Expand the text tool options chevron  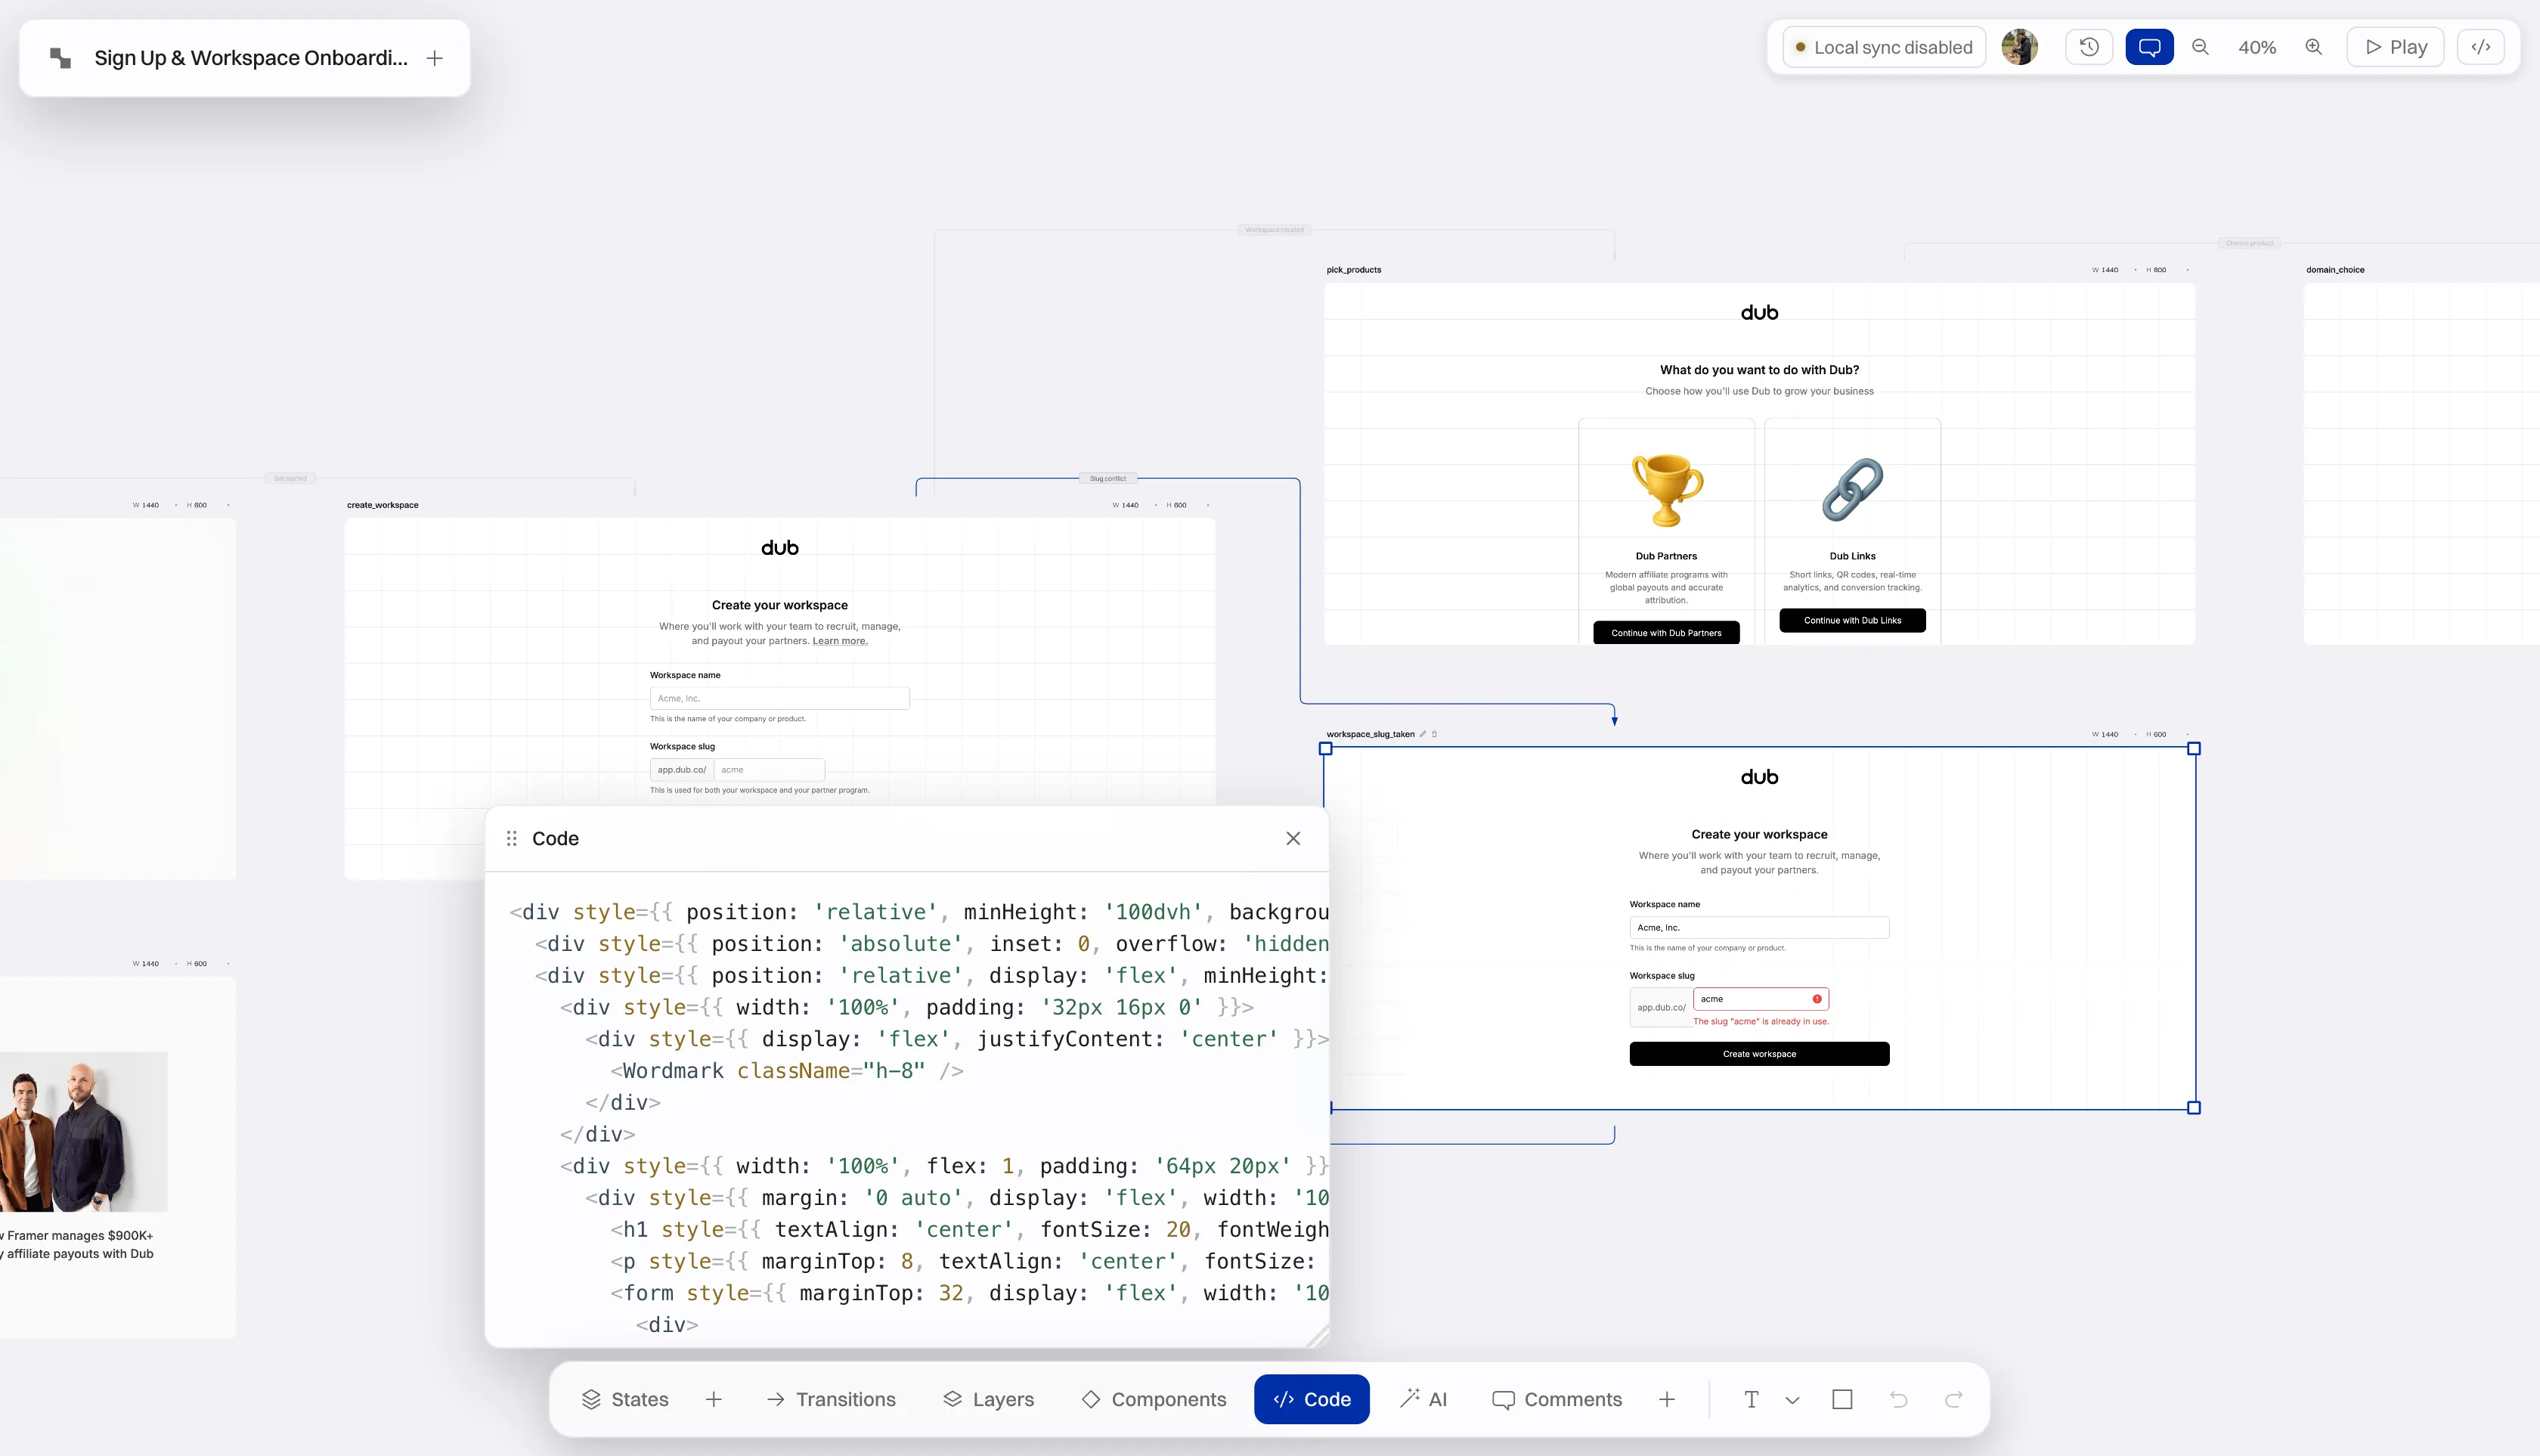click(1792, 1400)
